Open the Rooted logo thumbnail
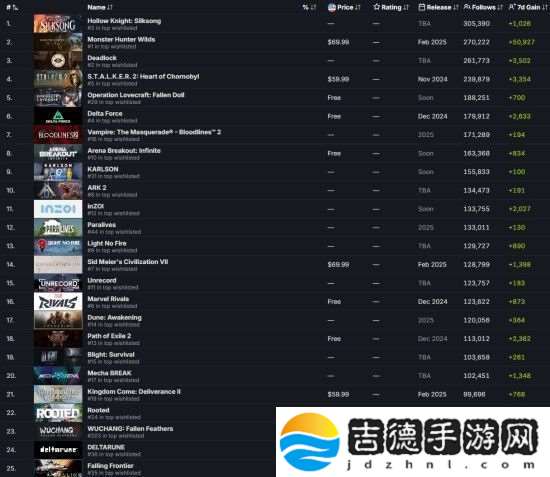The image size is (550, 477). coord(58,413)
